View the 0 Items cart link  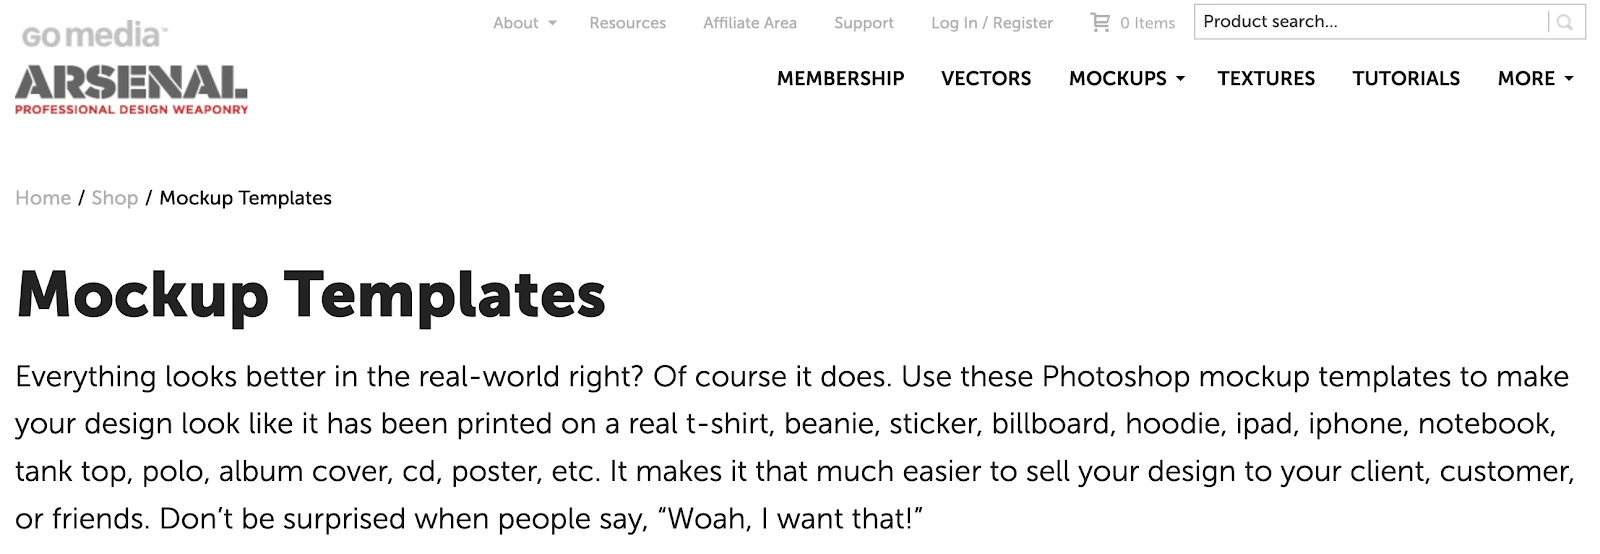coord(1147,23)
